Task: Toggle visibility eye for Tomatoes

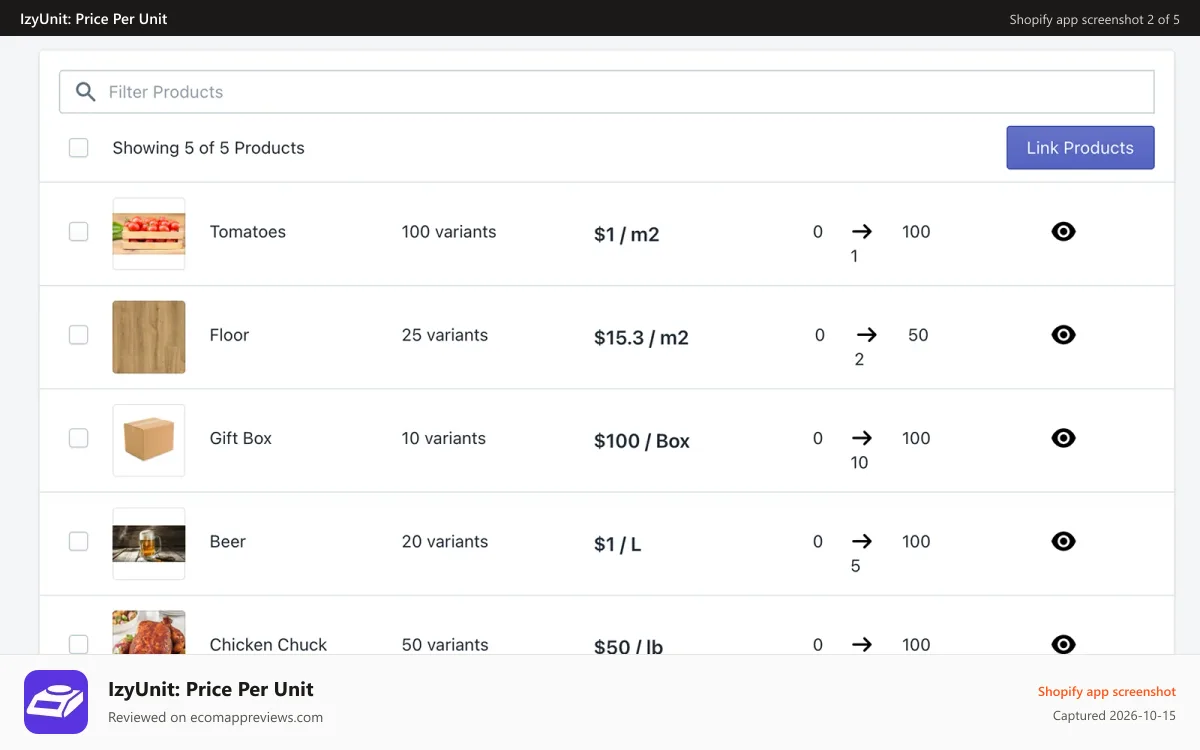Action: pyautogui.click(x=1064, y=232)
